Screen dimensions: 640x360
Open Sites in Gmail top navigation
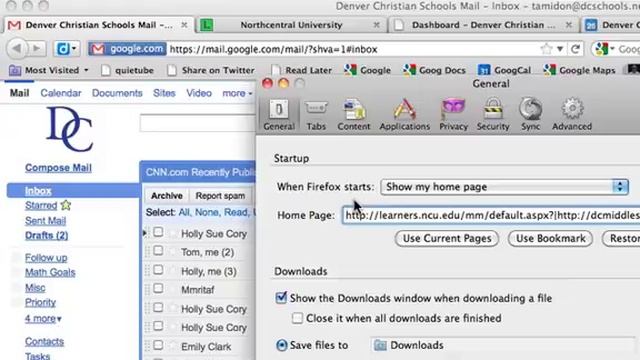pos(164,93)
